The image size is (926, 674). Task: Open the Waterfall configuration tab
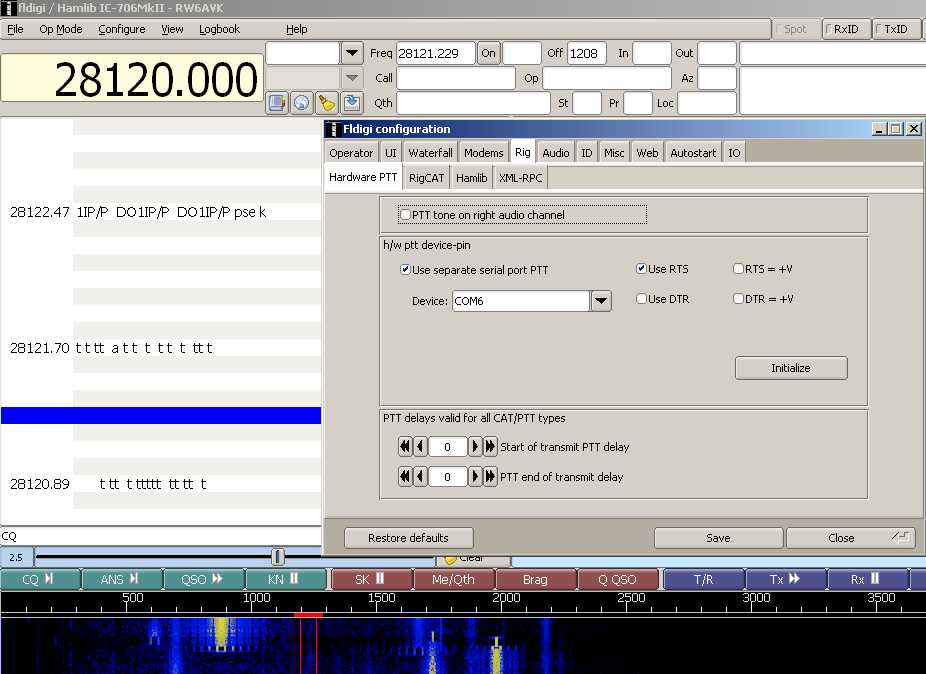(x=430, y=153)
